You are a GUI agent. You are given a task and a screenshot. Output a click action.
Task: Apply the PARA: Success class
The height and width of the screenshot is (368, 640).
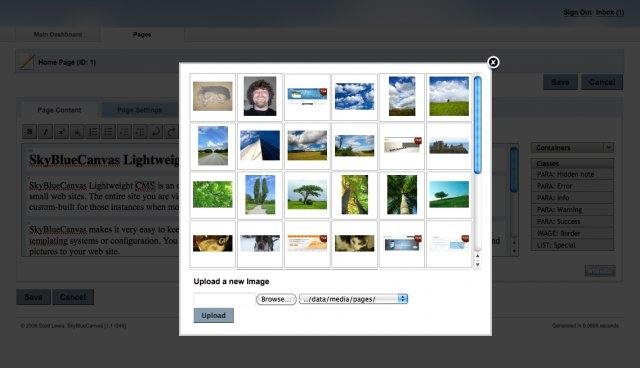[572, 222]
